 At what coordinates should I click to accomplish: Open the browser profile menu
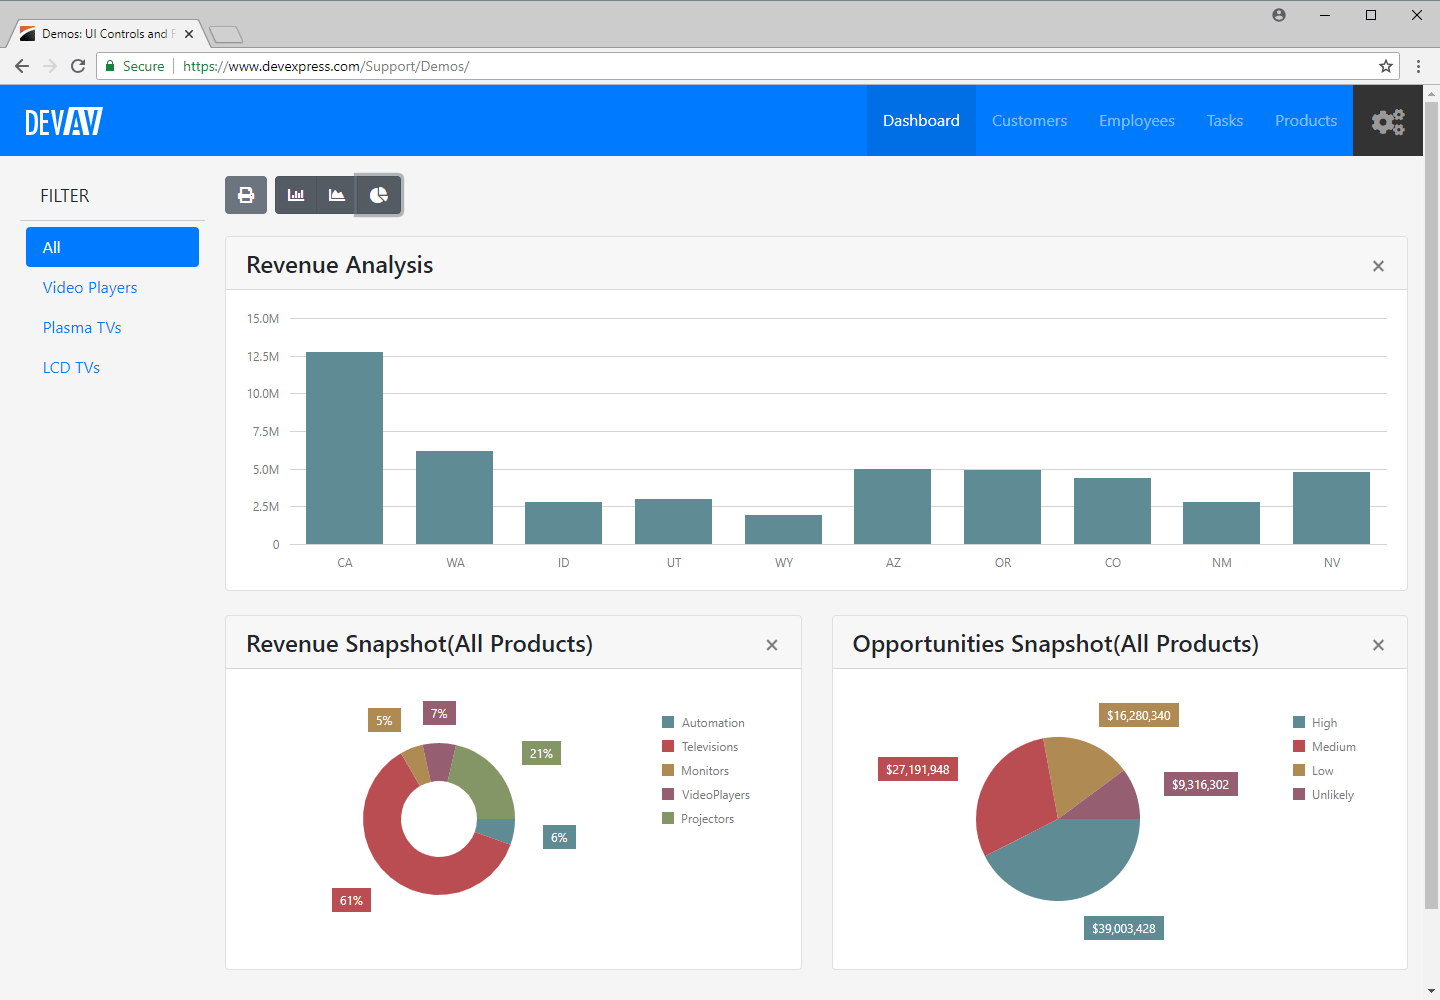(x=1278, y=15)
